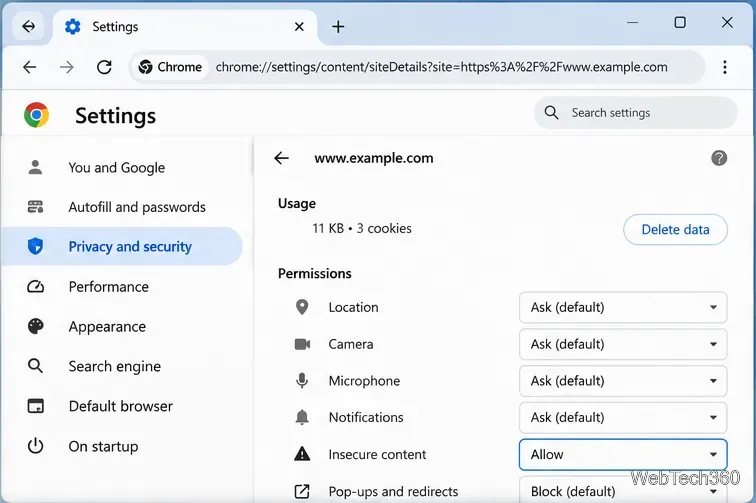
Task: Open Default browser section
Action: point(122,406)
